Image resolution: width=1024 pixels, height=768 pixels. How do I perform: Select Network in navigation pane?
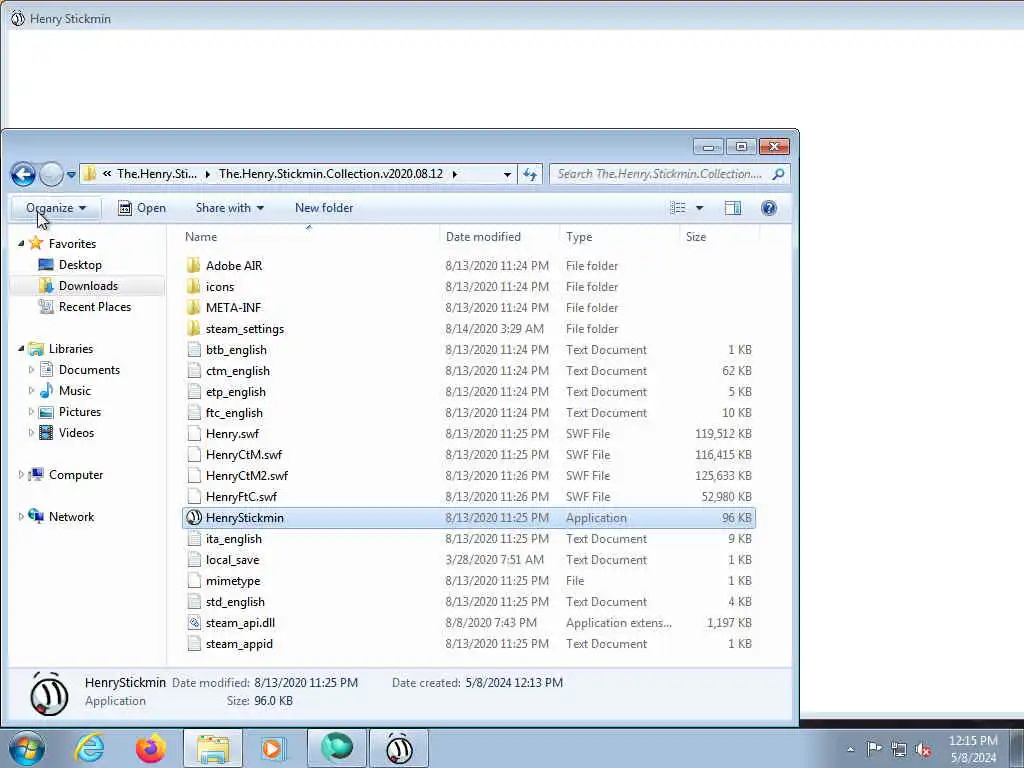pos(71,517)
